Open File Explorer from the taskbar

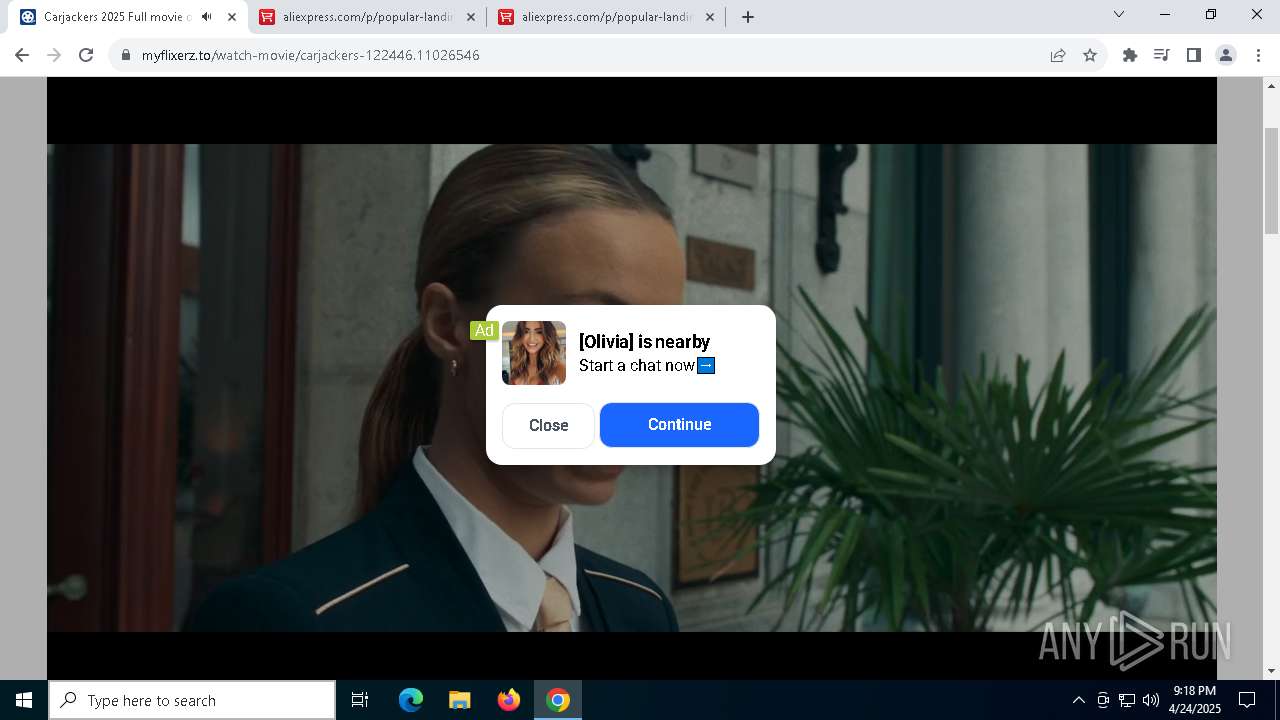459,700
